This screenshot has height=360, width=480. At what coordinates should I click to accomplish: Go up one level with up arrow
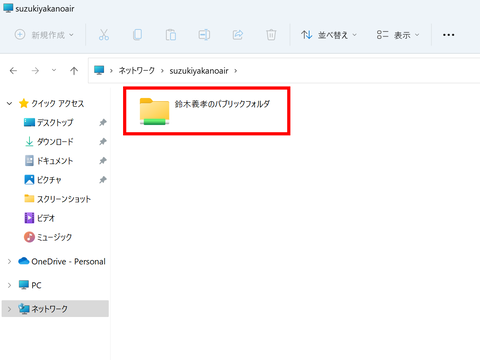[74, 71]
